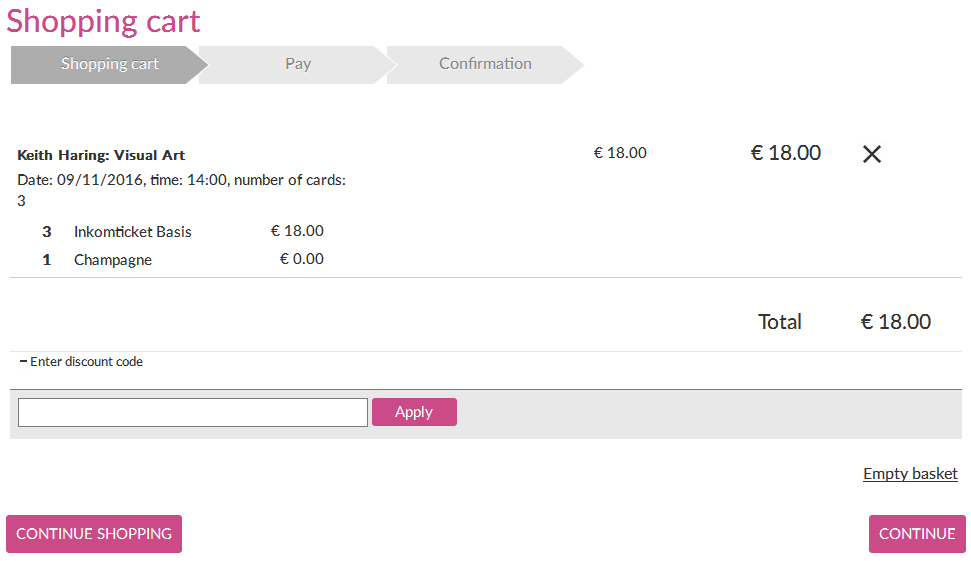Click the Champagne line item

point(112,260)
